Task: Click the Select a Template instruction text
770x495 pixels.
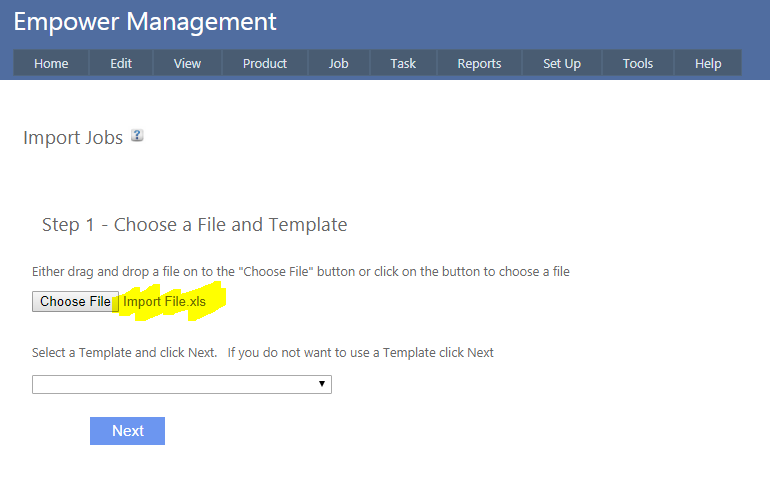Action: [263, 352]
